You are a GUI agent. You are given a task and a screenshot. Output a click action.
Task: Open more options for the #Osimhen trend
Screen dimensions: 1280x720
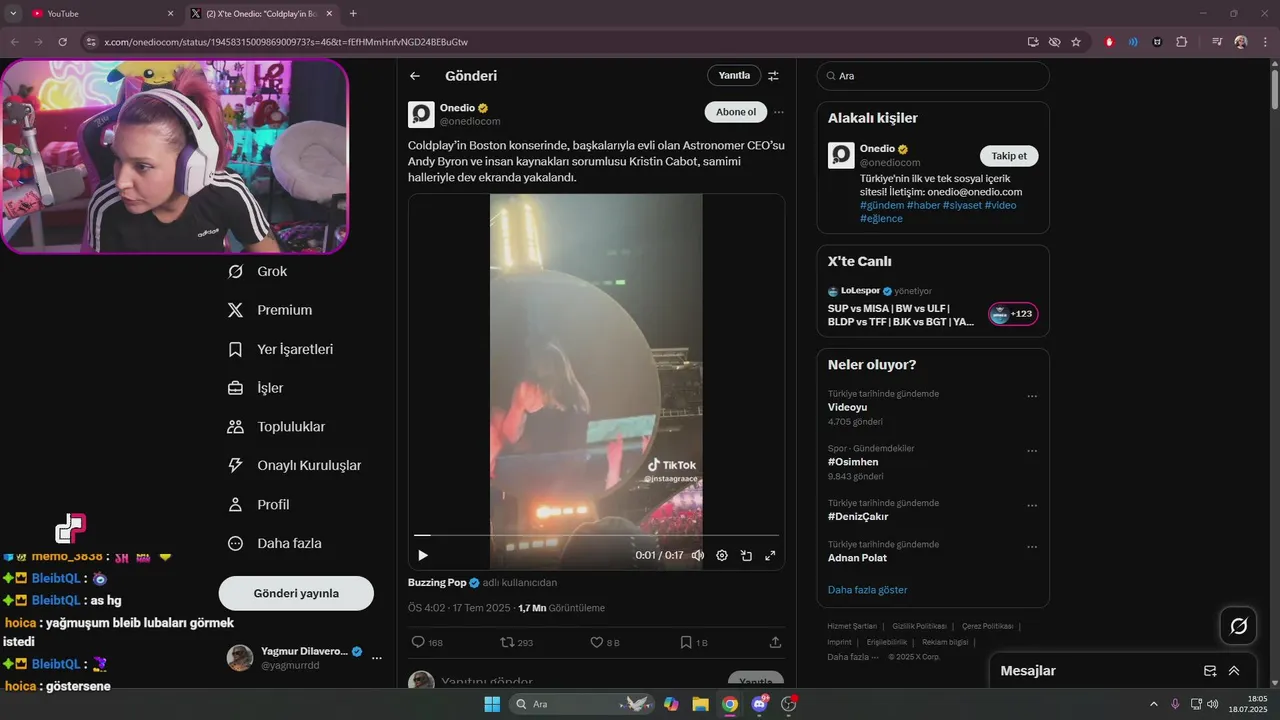click(x=1032, y=451)
